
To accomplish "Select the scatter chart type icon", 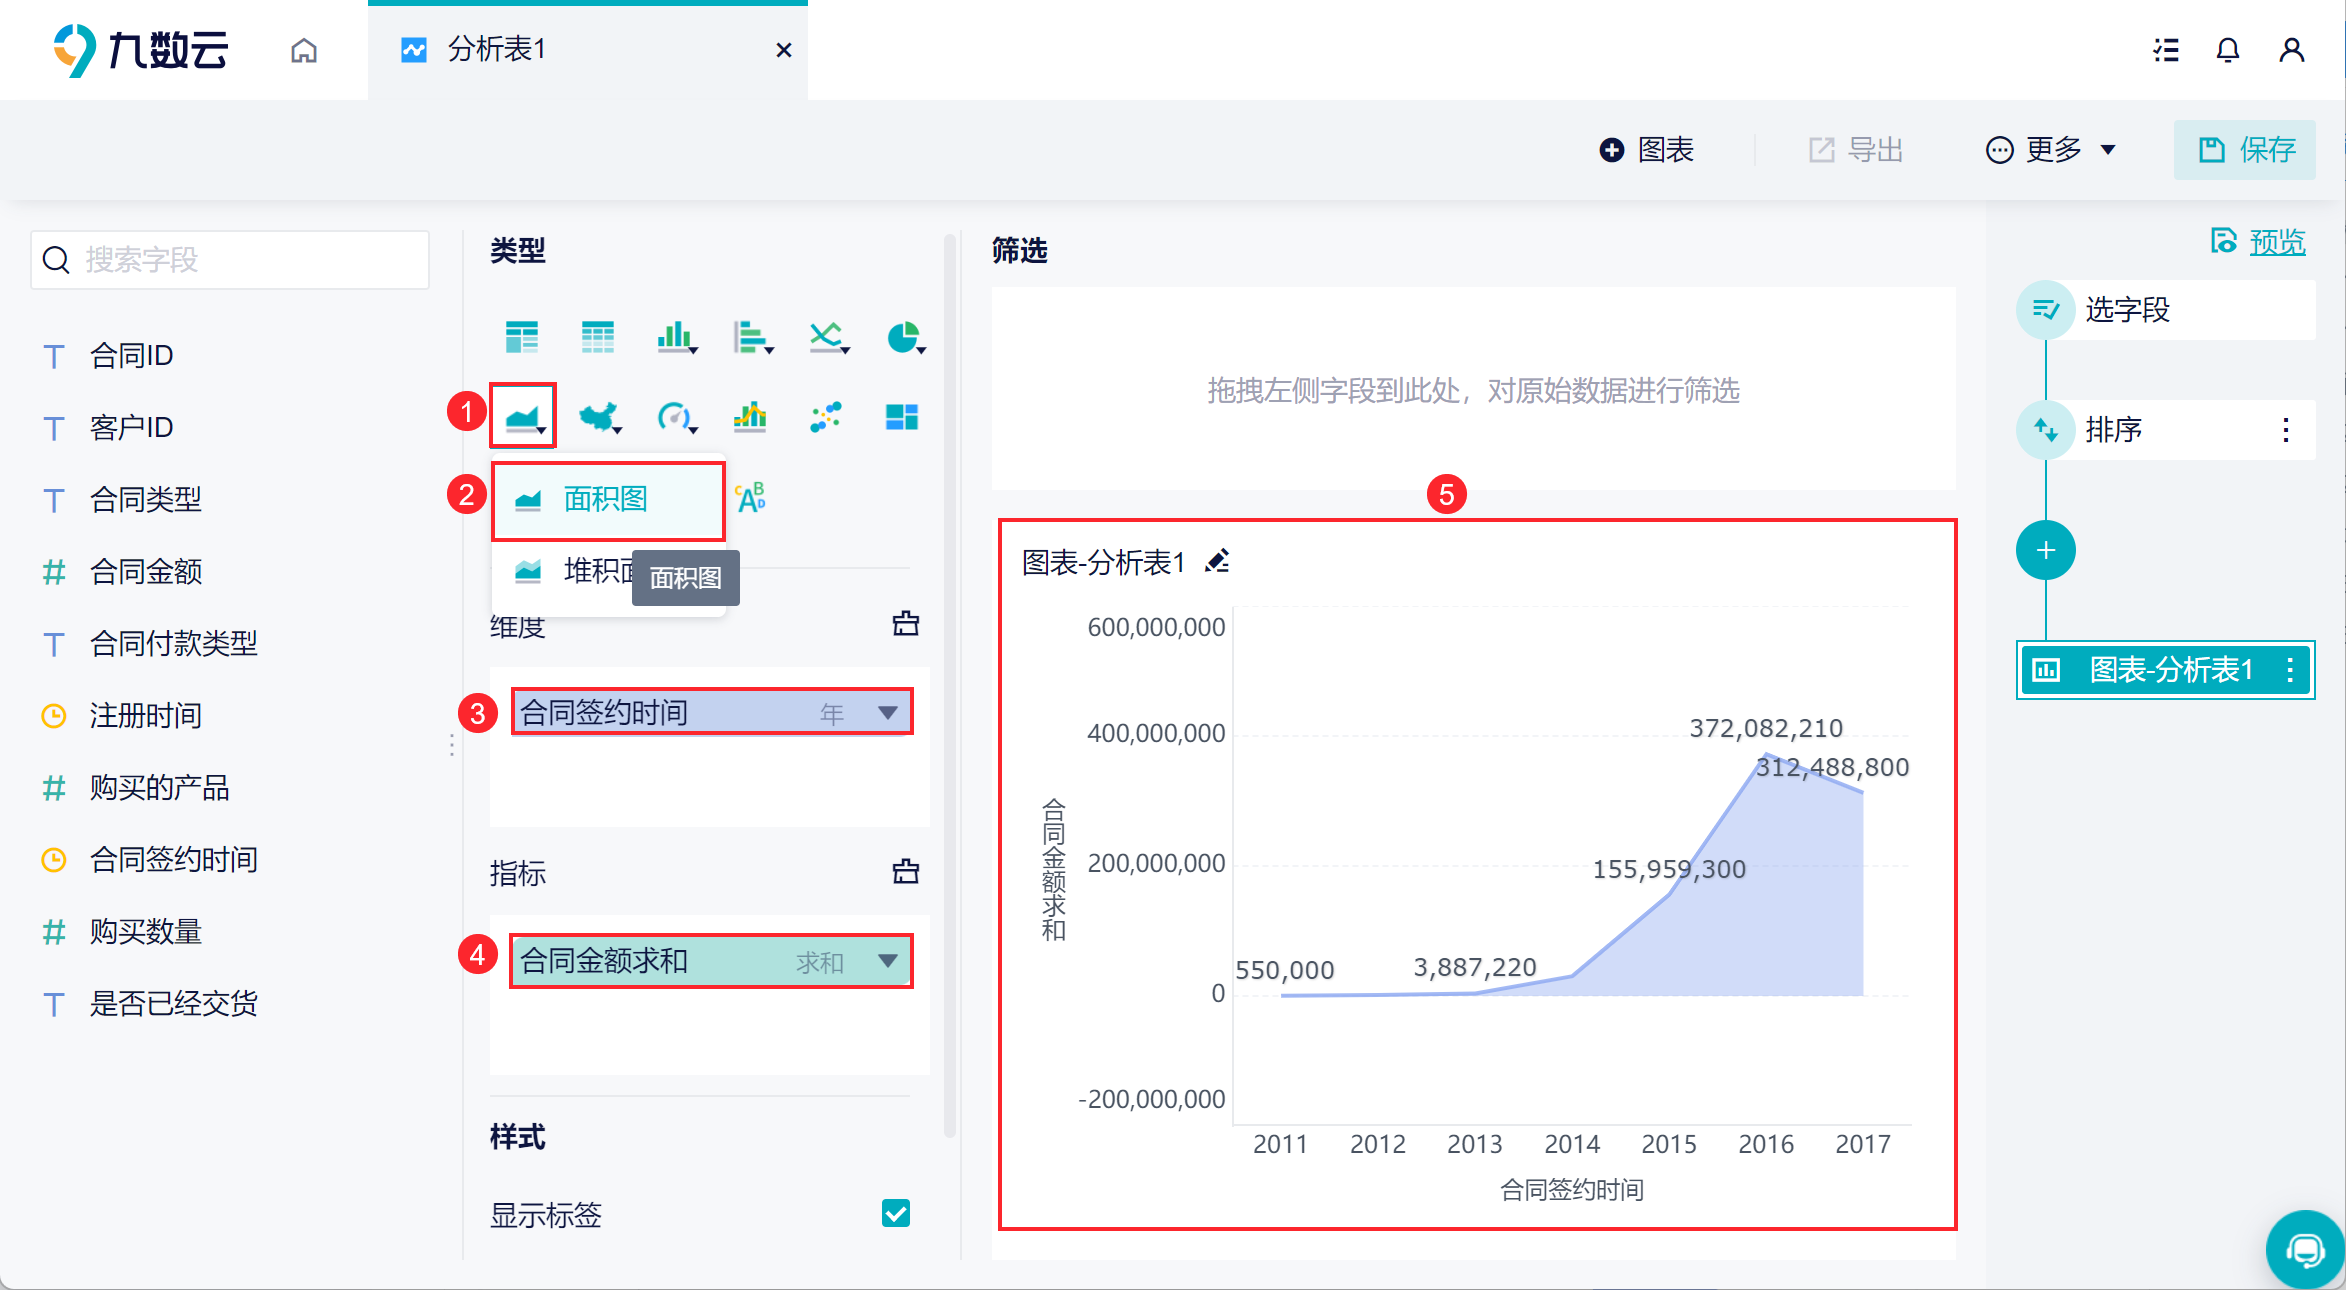I will click(x=826, y=416).
